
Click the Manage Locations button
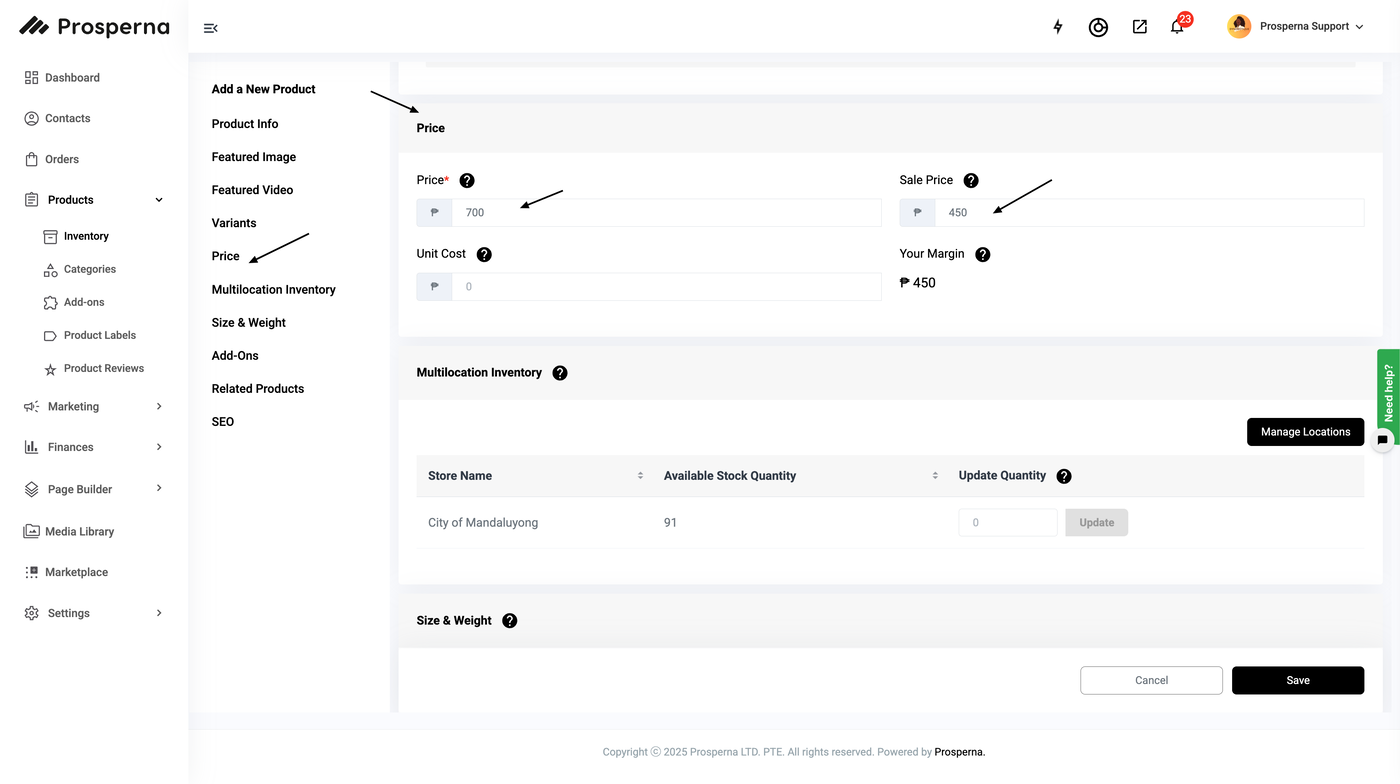point(1305,432)
